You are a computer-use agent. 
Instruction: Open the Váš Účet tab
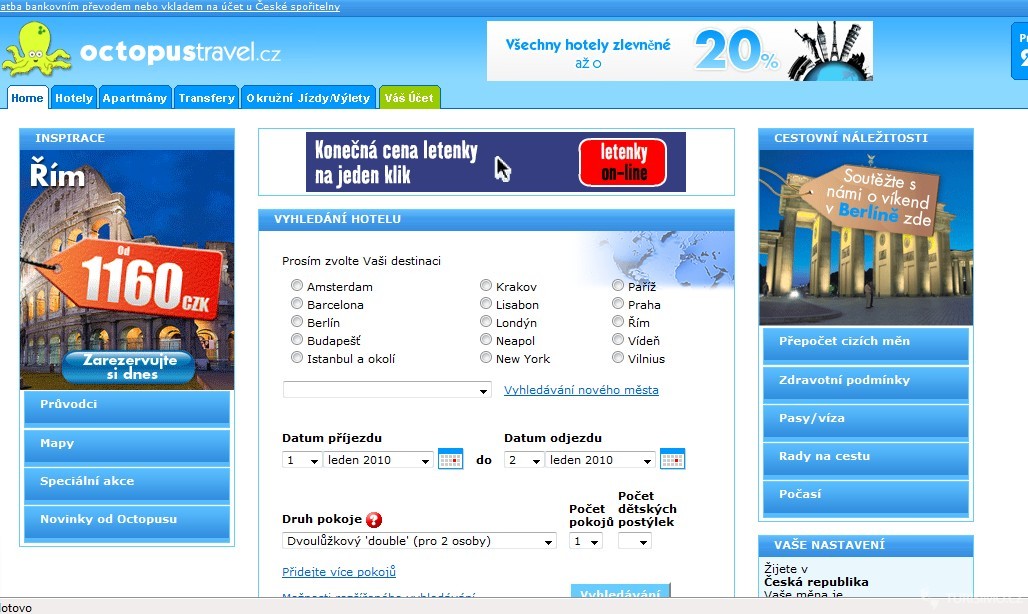tap(409, 98)
